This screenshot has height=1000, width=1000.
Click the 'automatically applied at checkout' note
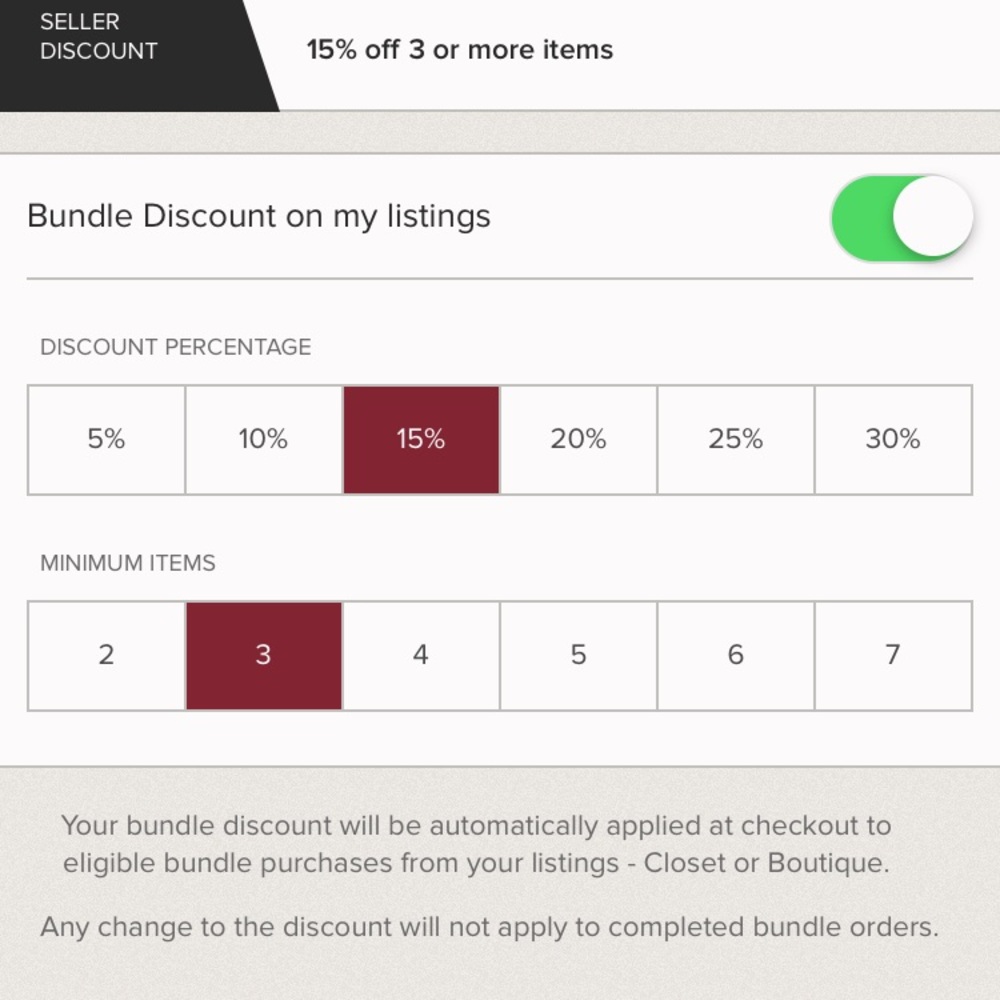coord(476,844)
